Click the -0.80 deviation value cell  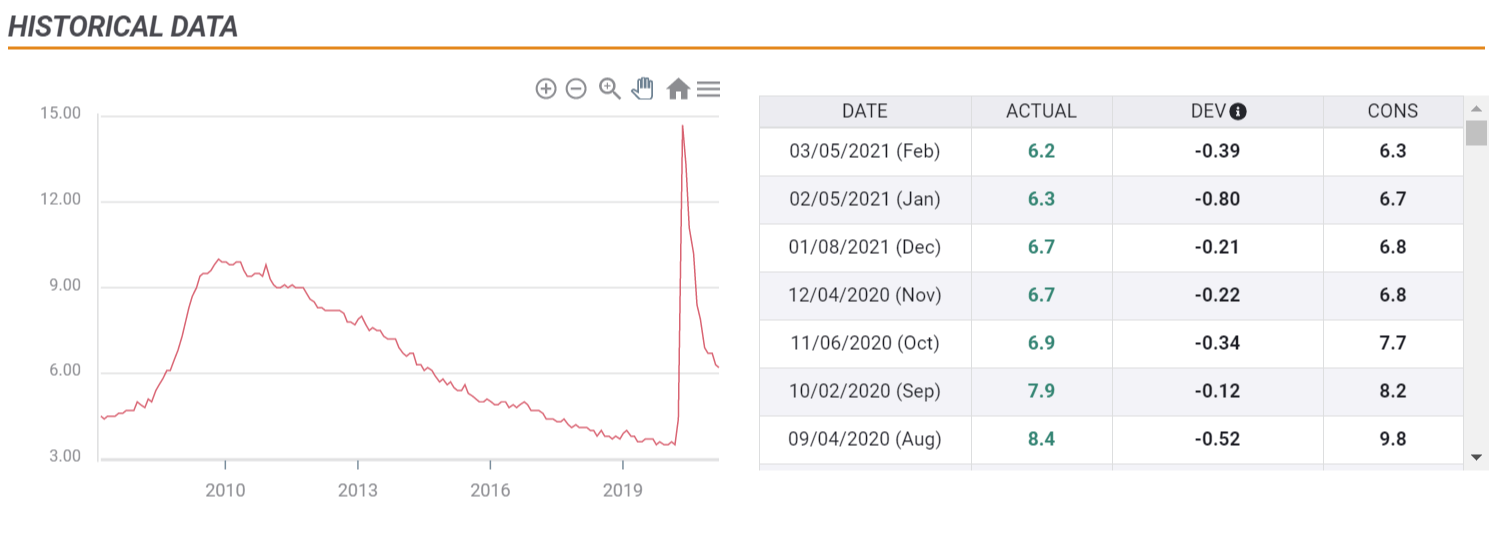tap(1217, 199)
